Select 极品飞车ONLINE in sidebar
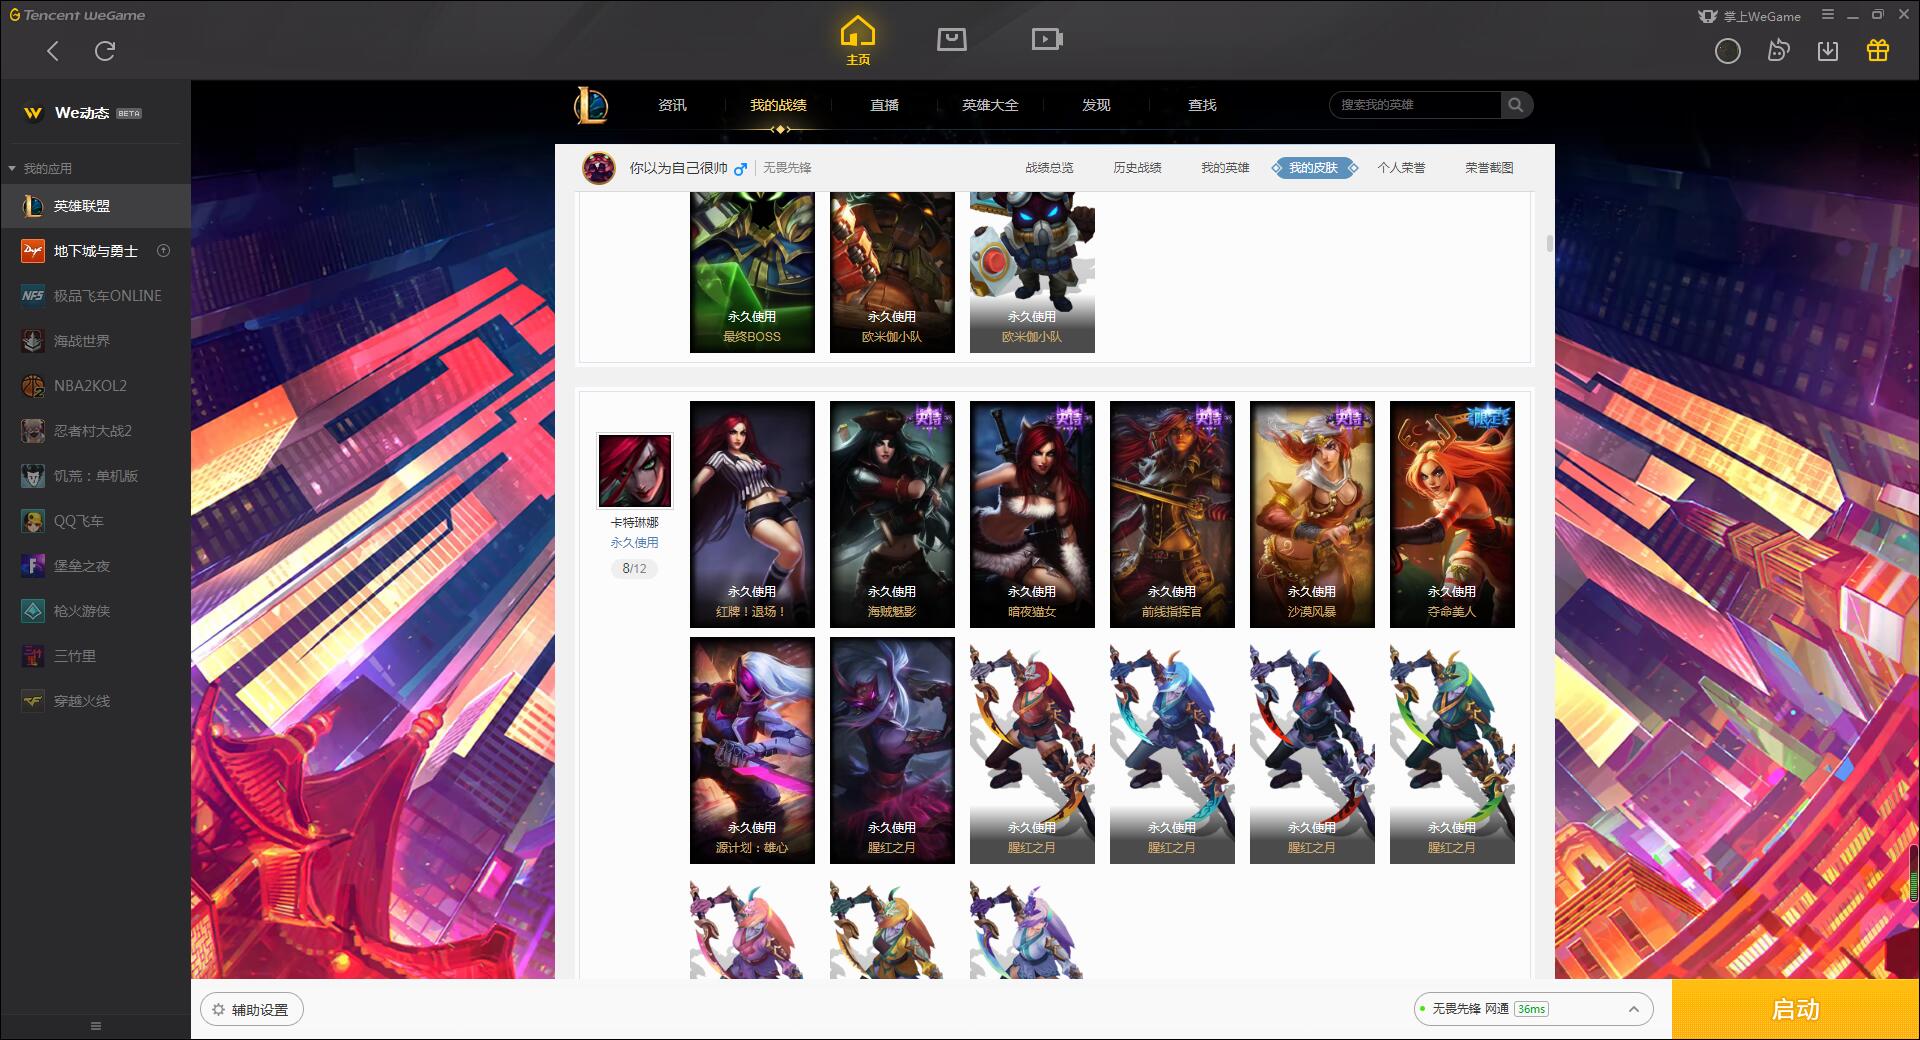Screen dimensions: 1920x1040 coord(95,296)
